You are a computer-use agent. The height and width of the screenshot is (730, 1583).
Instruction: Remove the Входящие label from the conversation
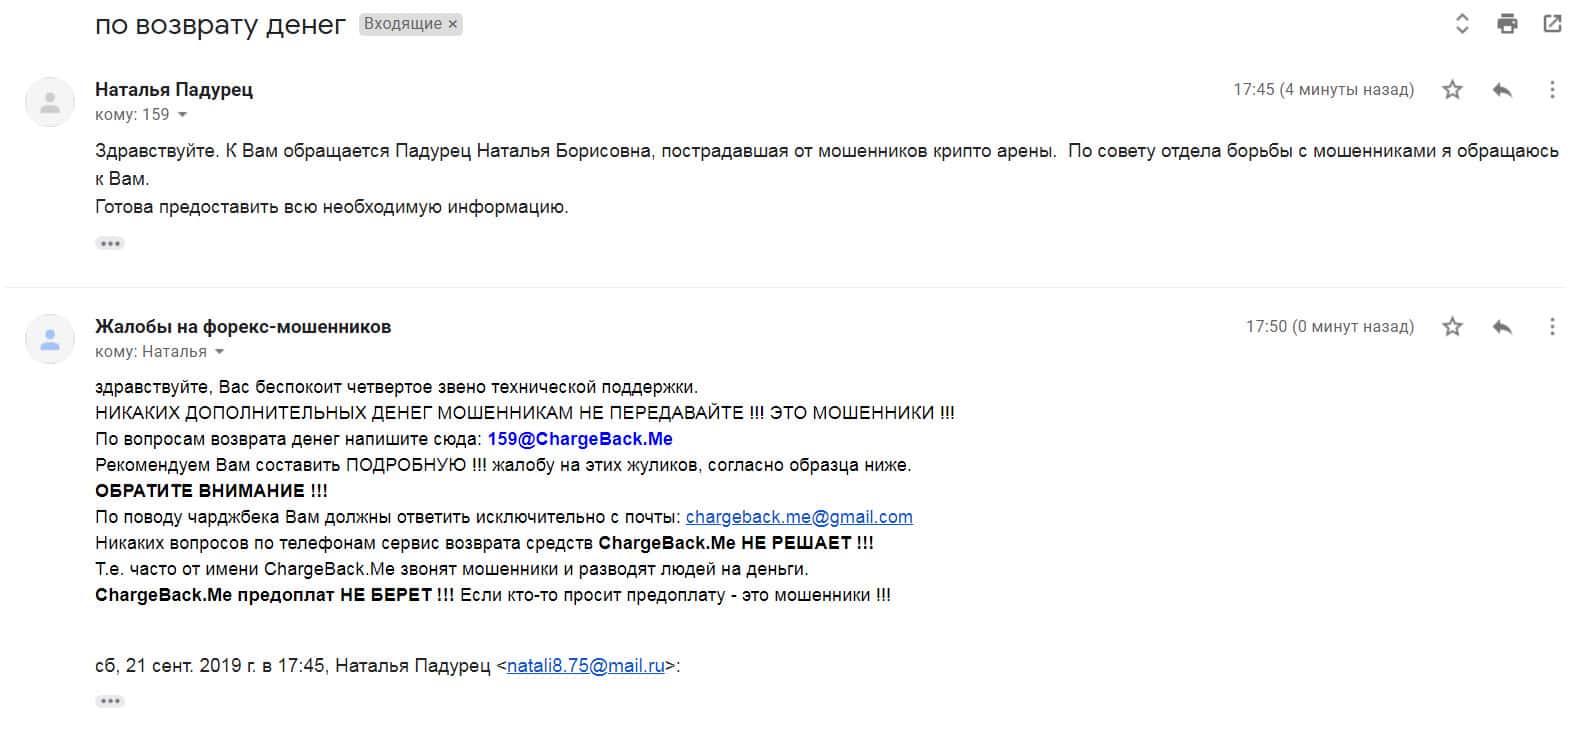coord(453,24)
